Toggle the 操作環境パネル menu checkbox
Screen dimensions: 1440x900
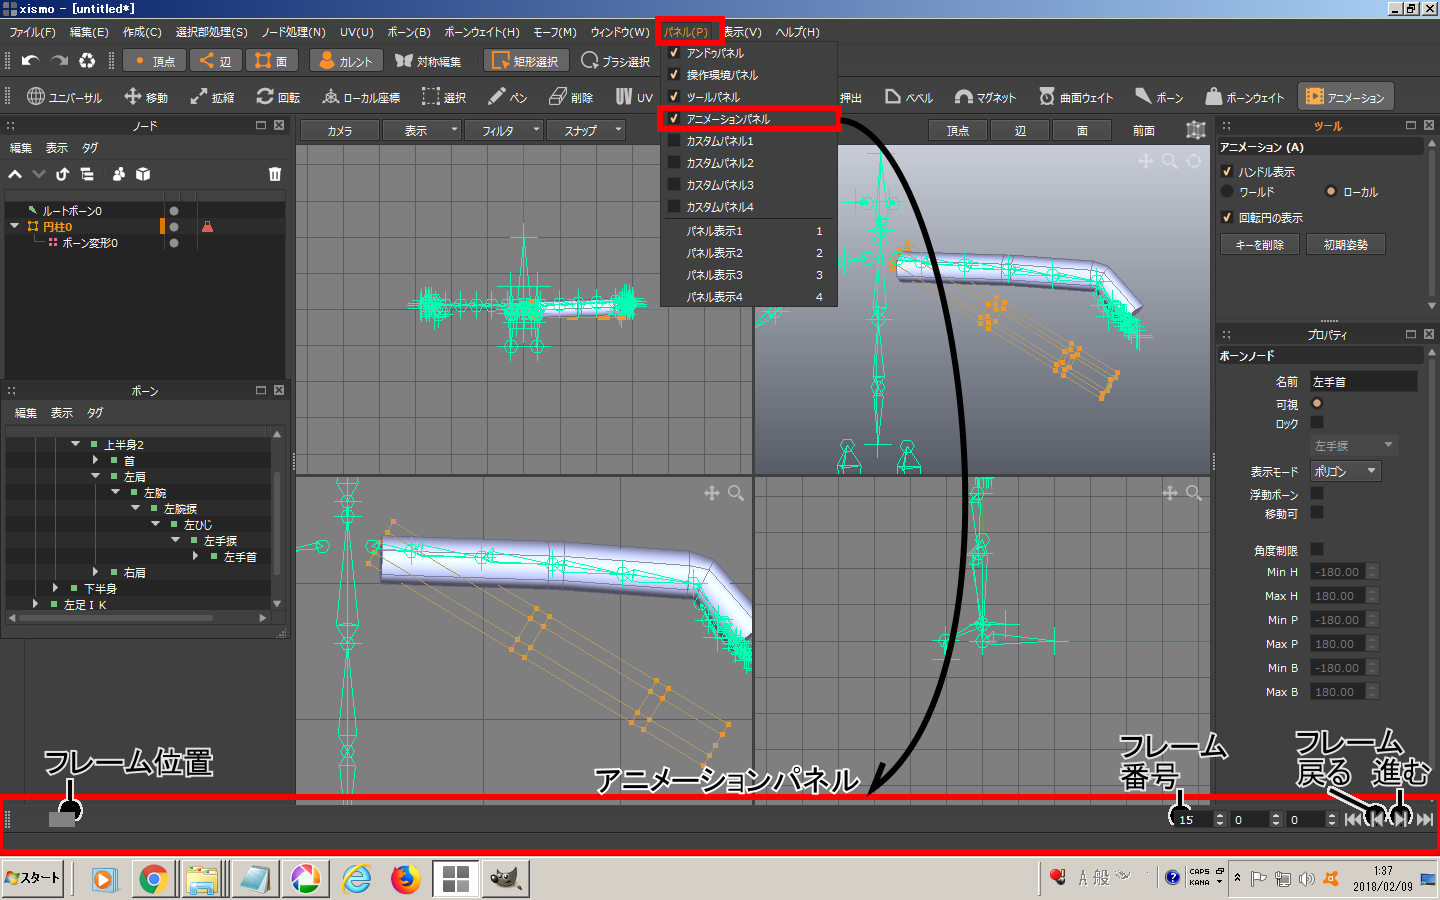pyautogui.click(x=674, y=75)
